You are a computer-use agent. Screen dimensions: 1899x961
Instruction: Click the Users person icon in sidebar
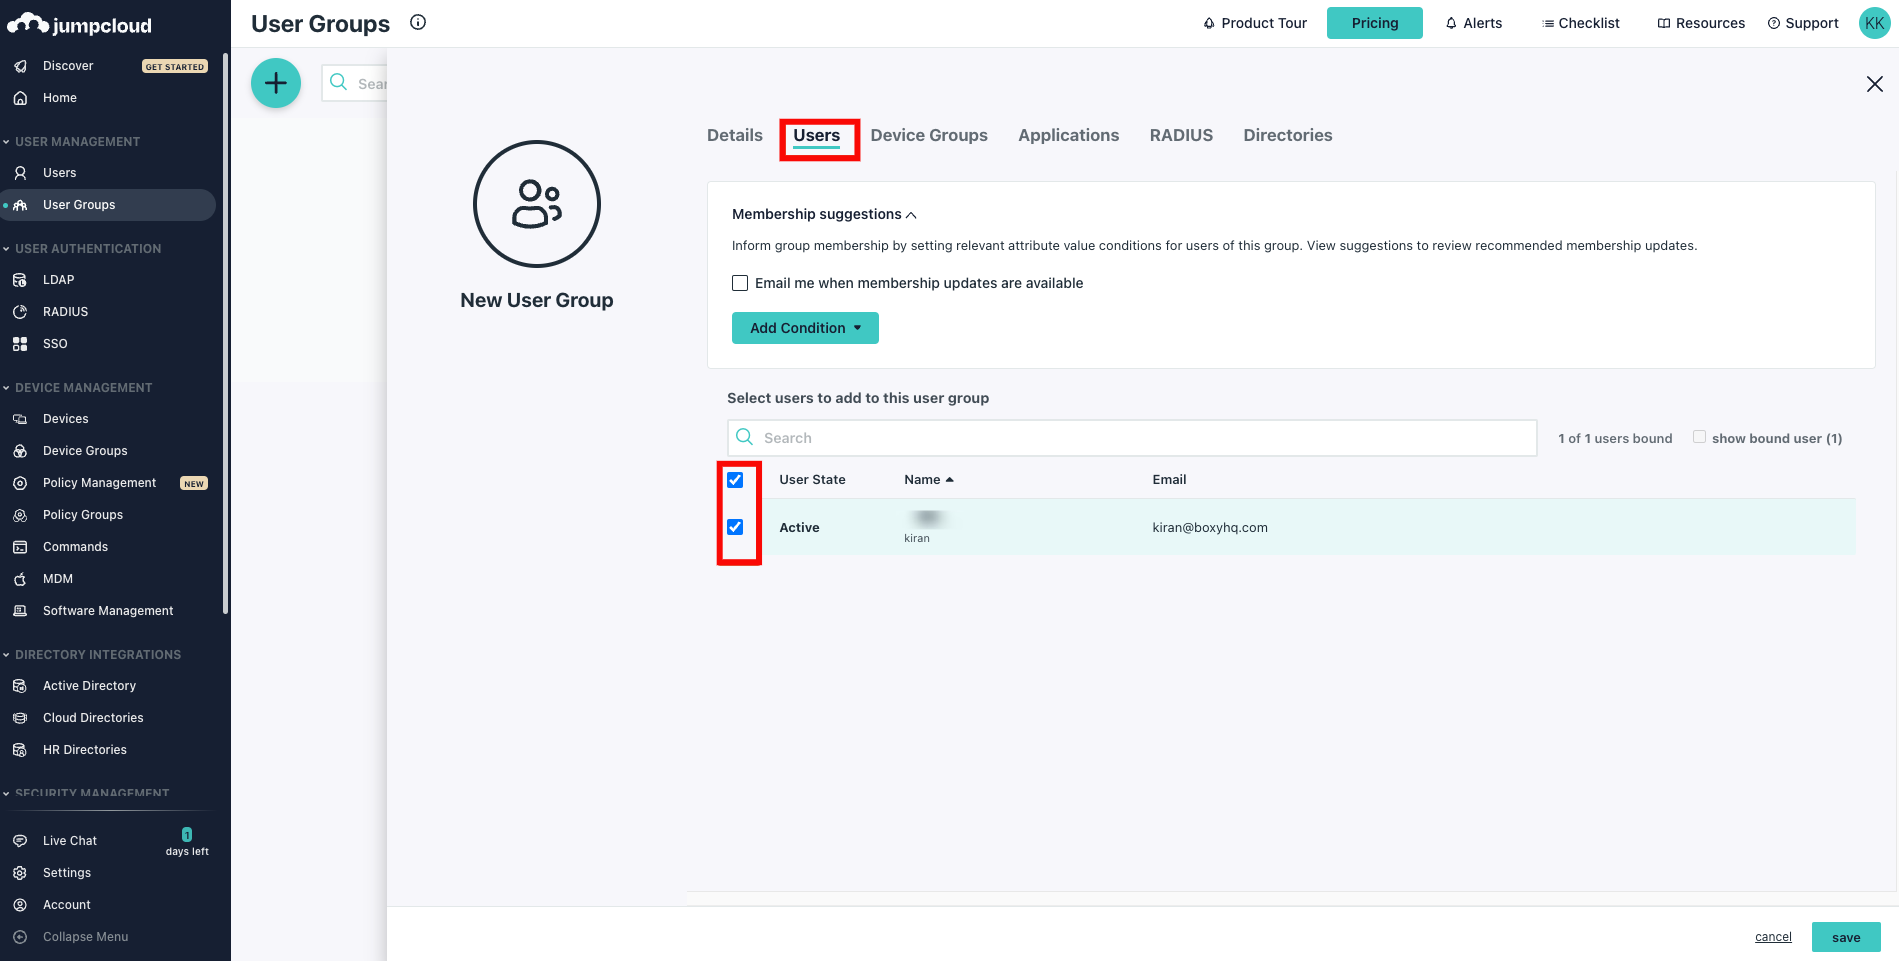pos(20,173)
